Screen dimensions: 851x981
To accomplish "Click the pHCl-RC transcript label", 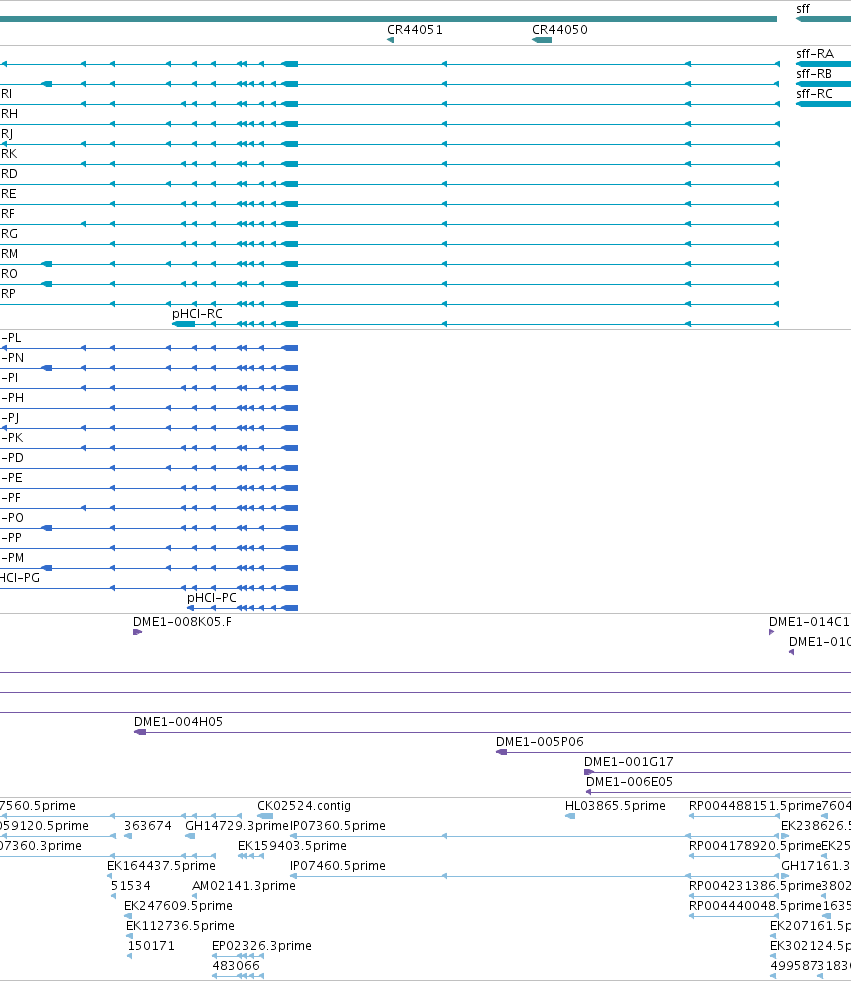I will tap(197, 313).
